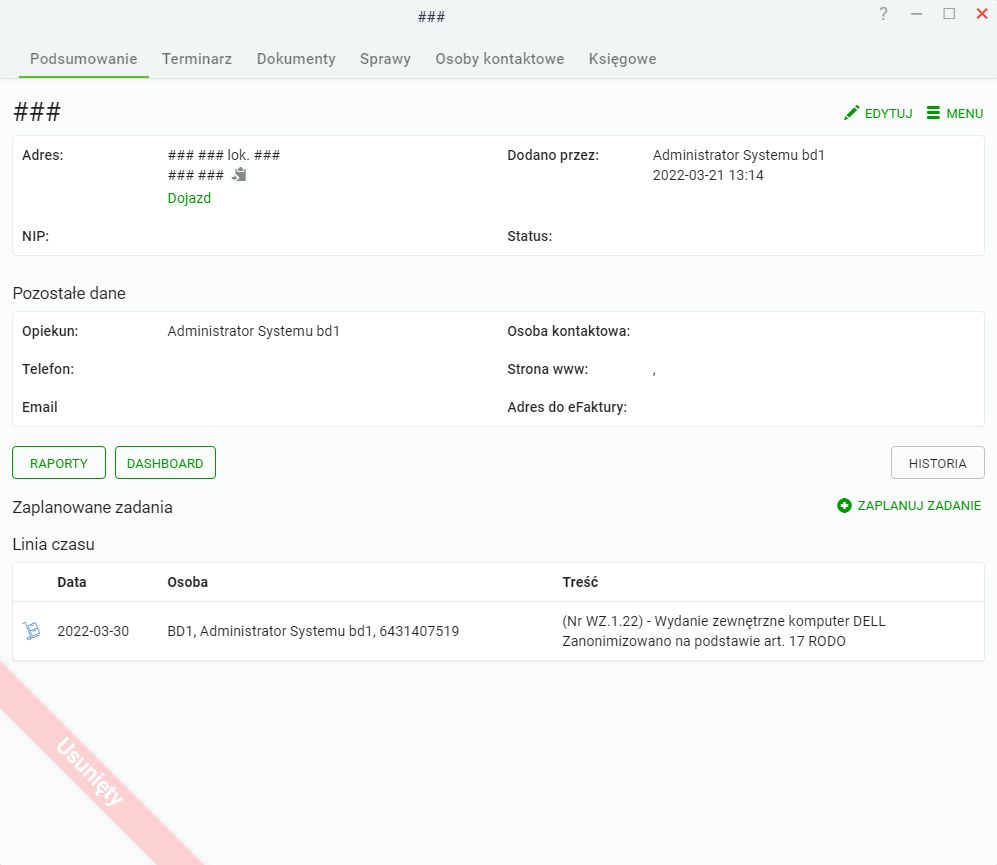Open the Dokumenty tab
This screenshot has height=865, width=997.
(296, 59)
